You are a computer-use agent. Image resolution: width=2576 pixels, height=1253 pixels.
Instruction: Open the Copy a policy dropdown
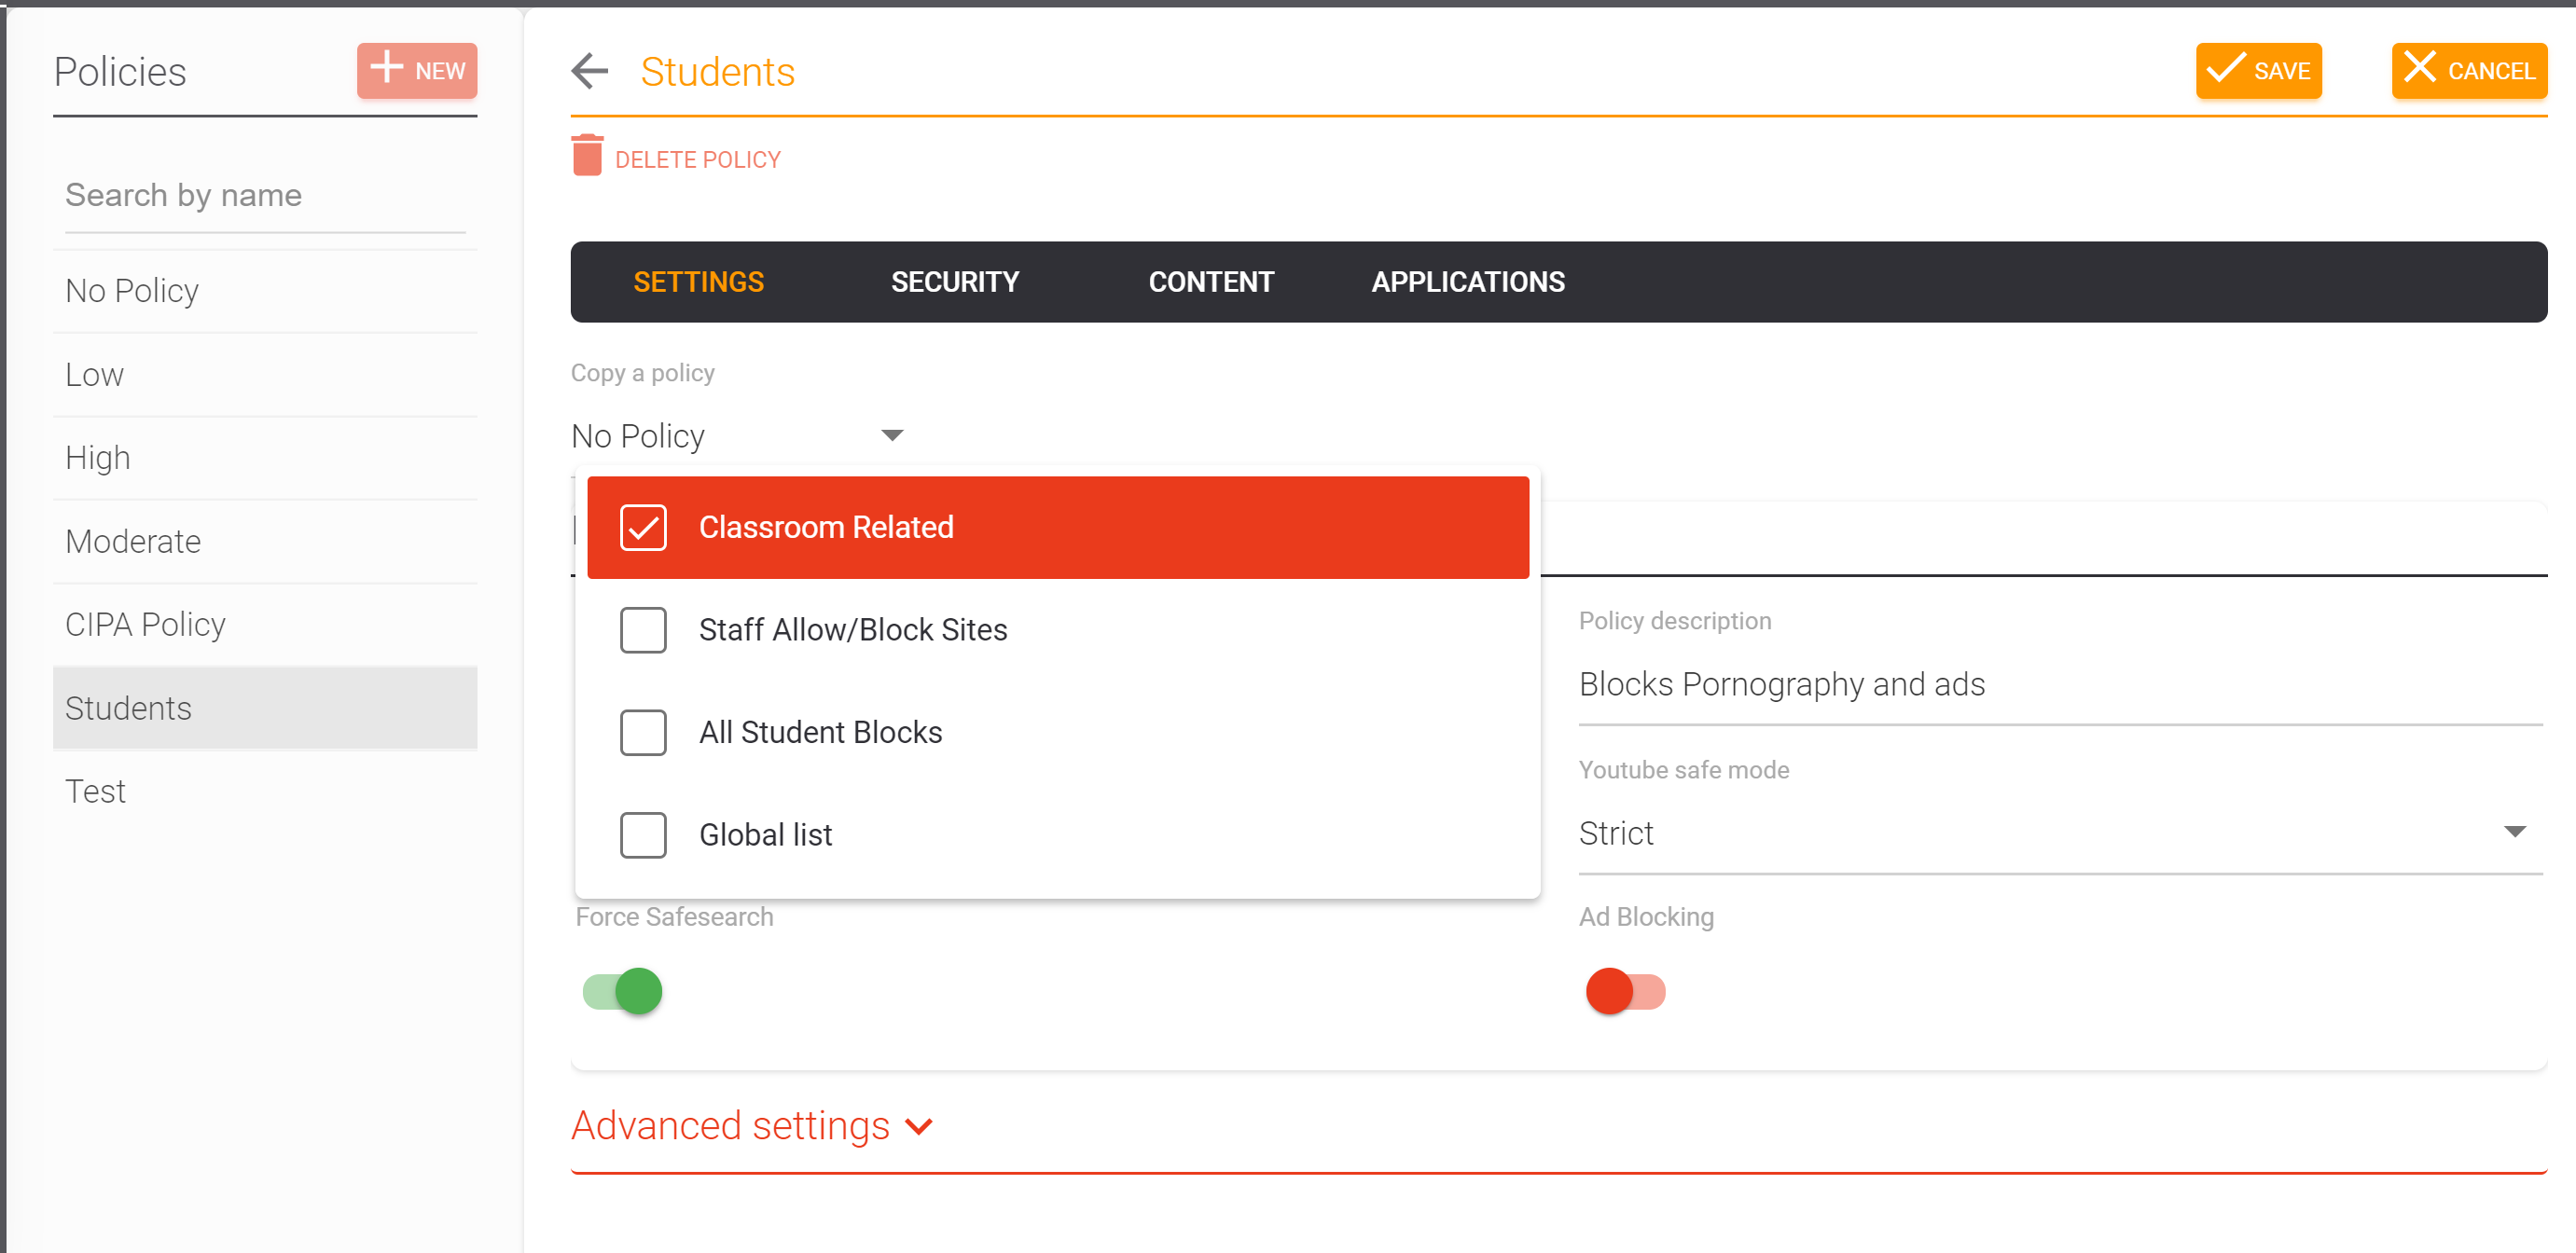[x=738, y=436]
